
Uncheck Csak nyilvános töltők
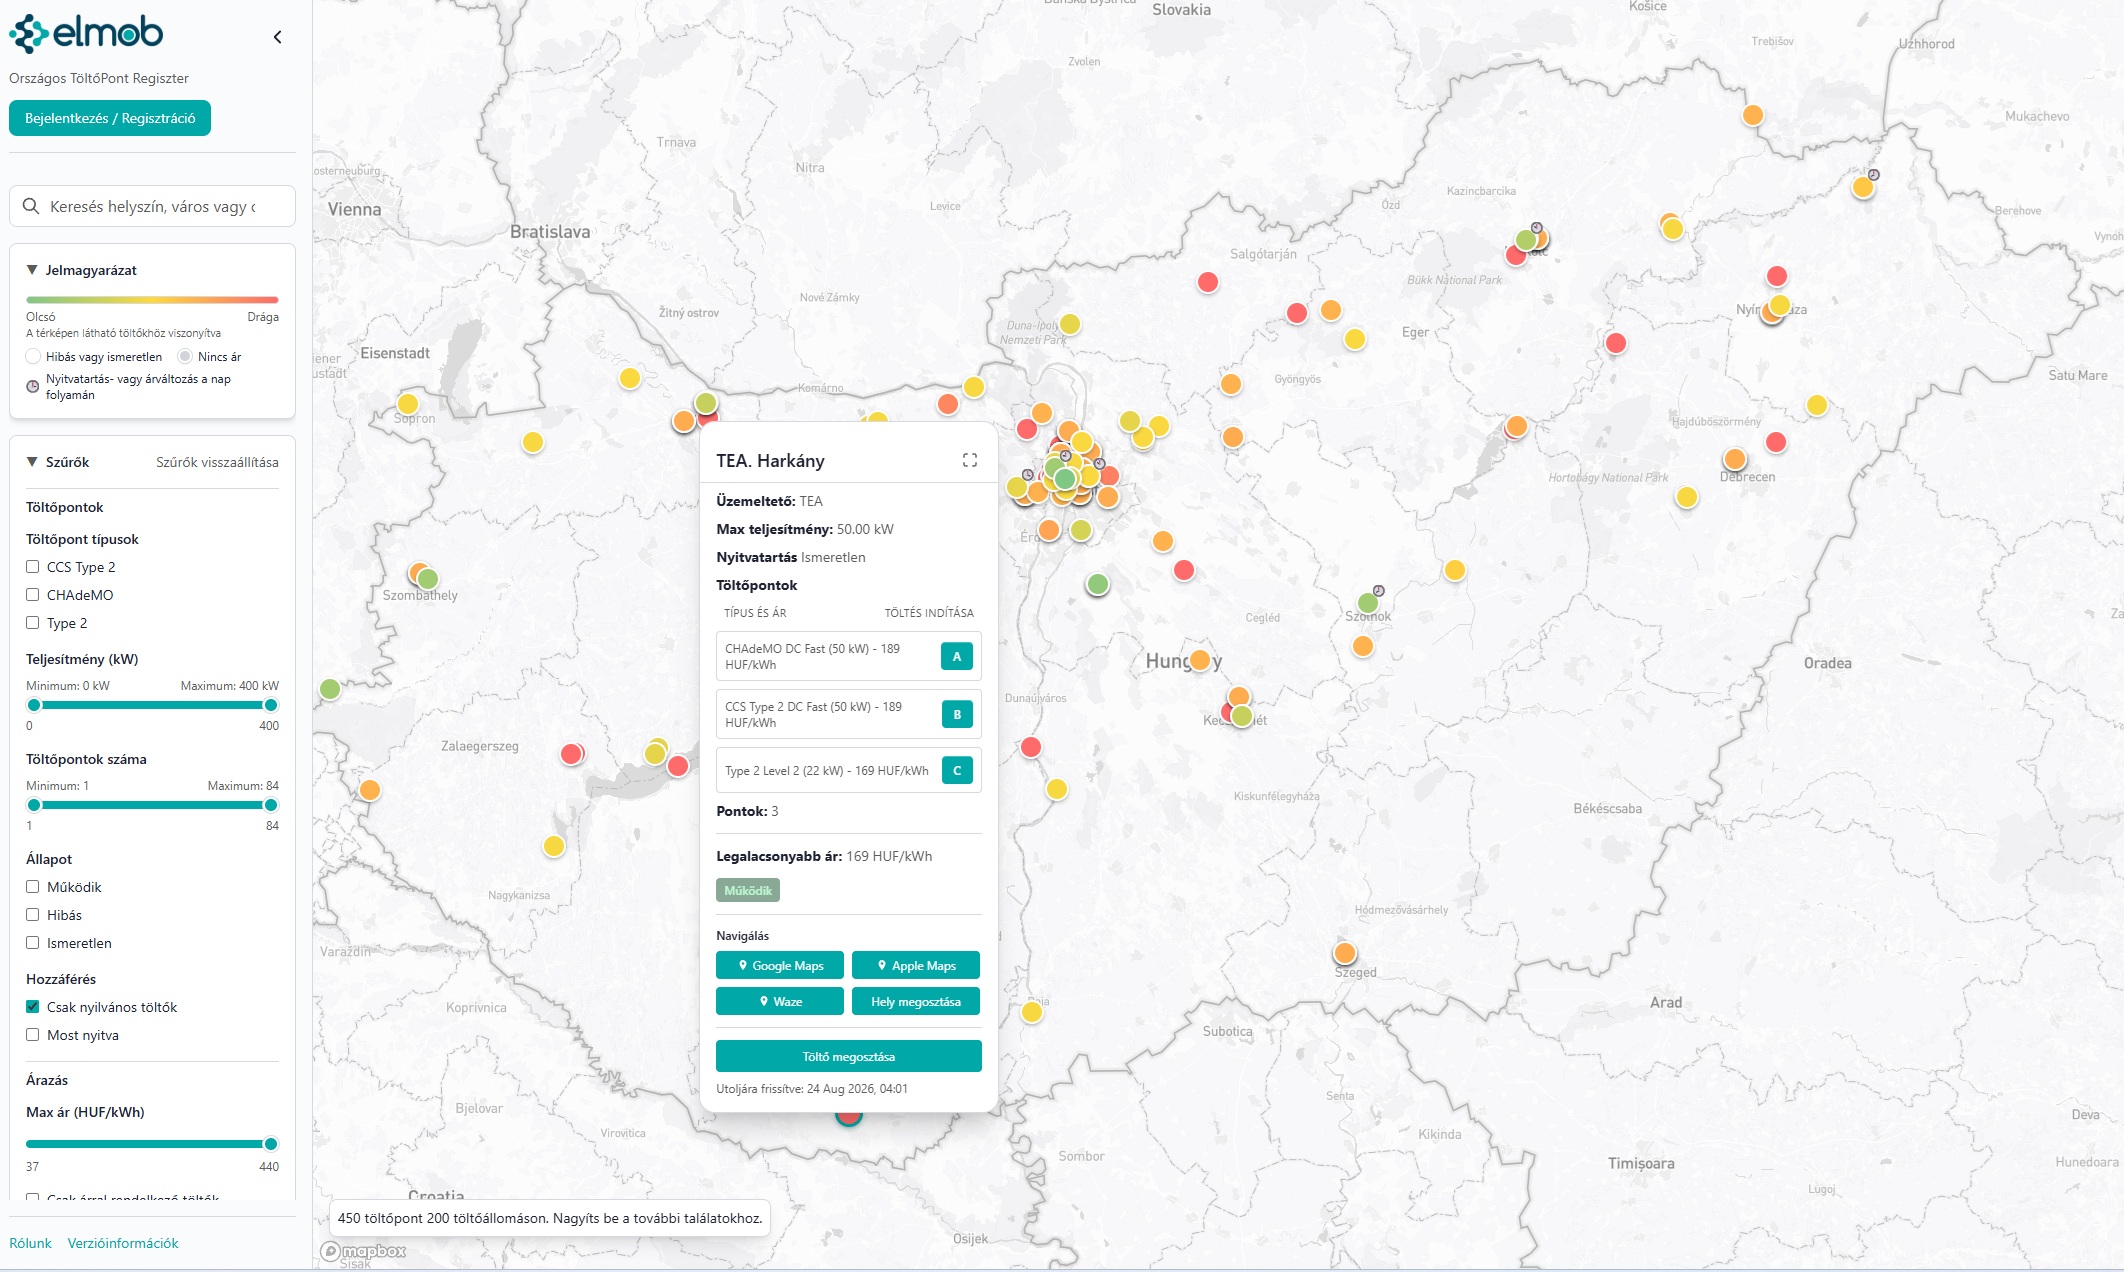(33, 1007)
